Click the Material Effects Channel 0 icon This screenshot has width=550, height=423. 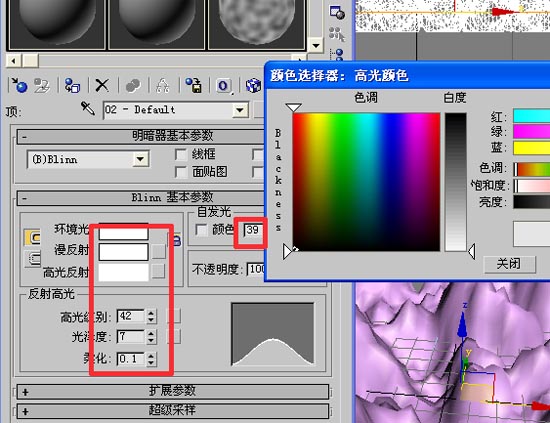[223, 85]
